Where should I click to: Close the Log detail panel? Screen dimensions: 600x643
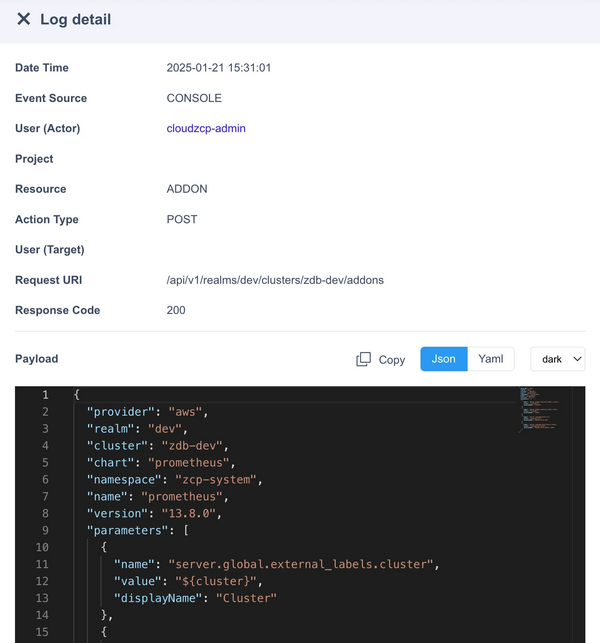[x=23, y=19]
